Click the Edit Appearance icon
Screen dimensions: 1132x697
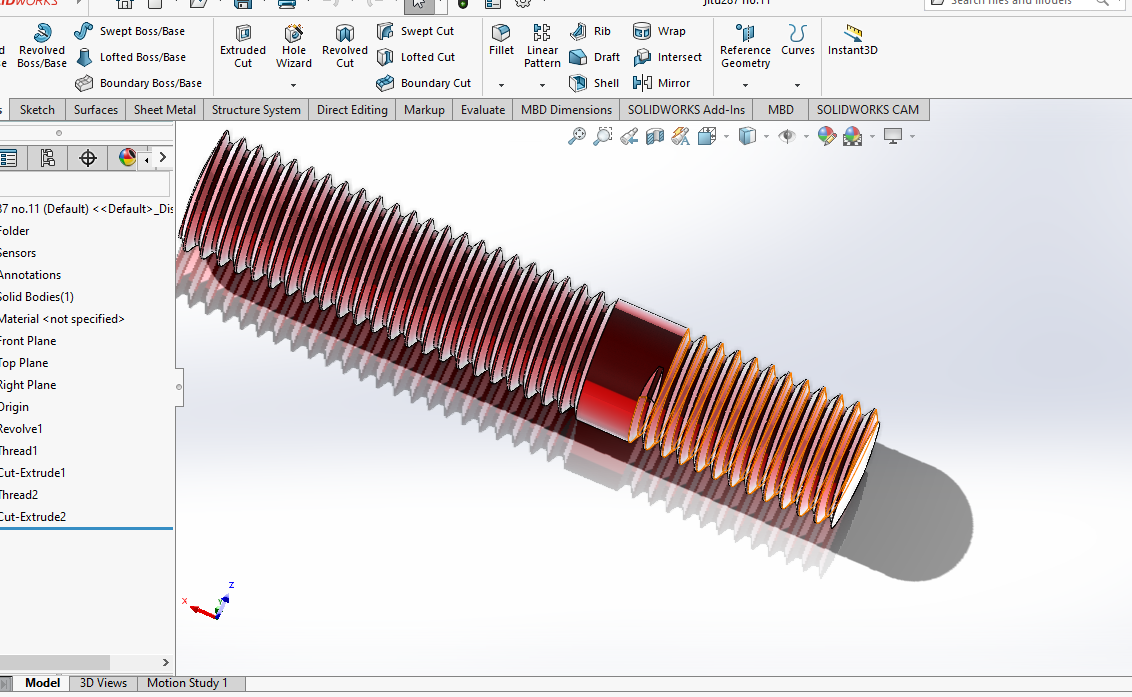point(827,136)
